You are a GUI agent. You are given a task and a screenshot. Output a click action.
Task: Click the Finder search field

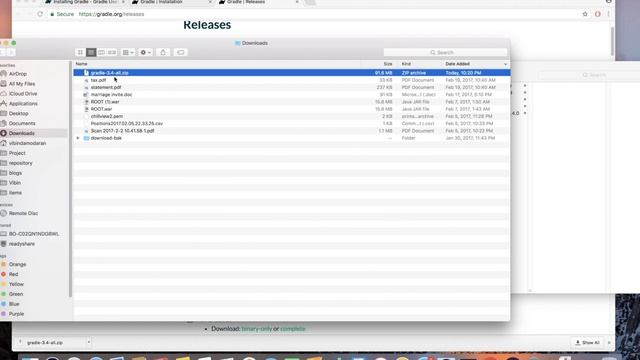445,52
